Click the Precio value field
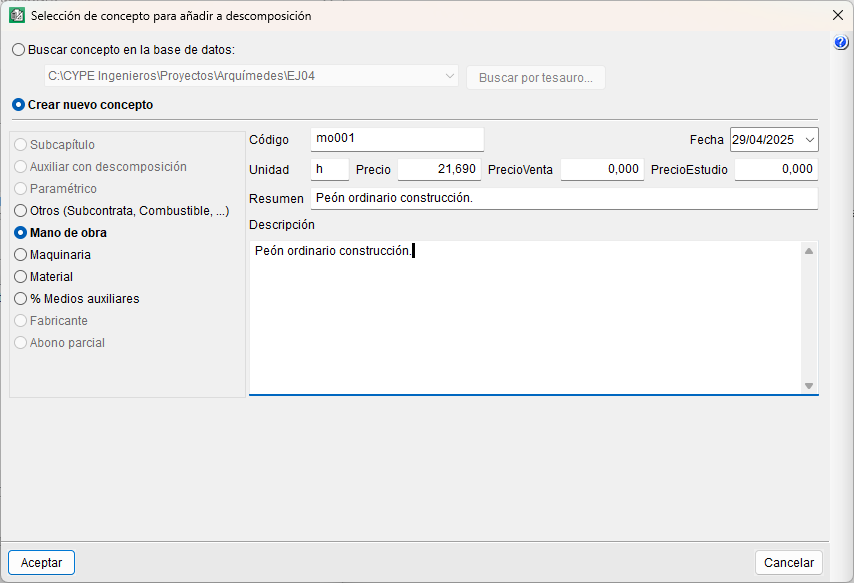The height and width of the screenshot is (583, 854). (439, 170)
